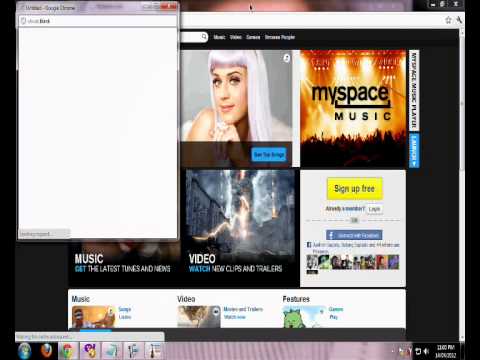Screen dimensions: 480x360
Task: Click the small icon at Katy Perry banner corner
Action: pos(287,58)
